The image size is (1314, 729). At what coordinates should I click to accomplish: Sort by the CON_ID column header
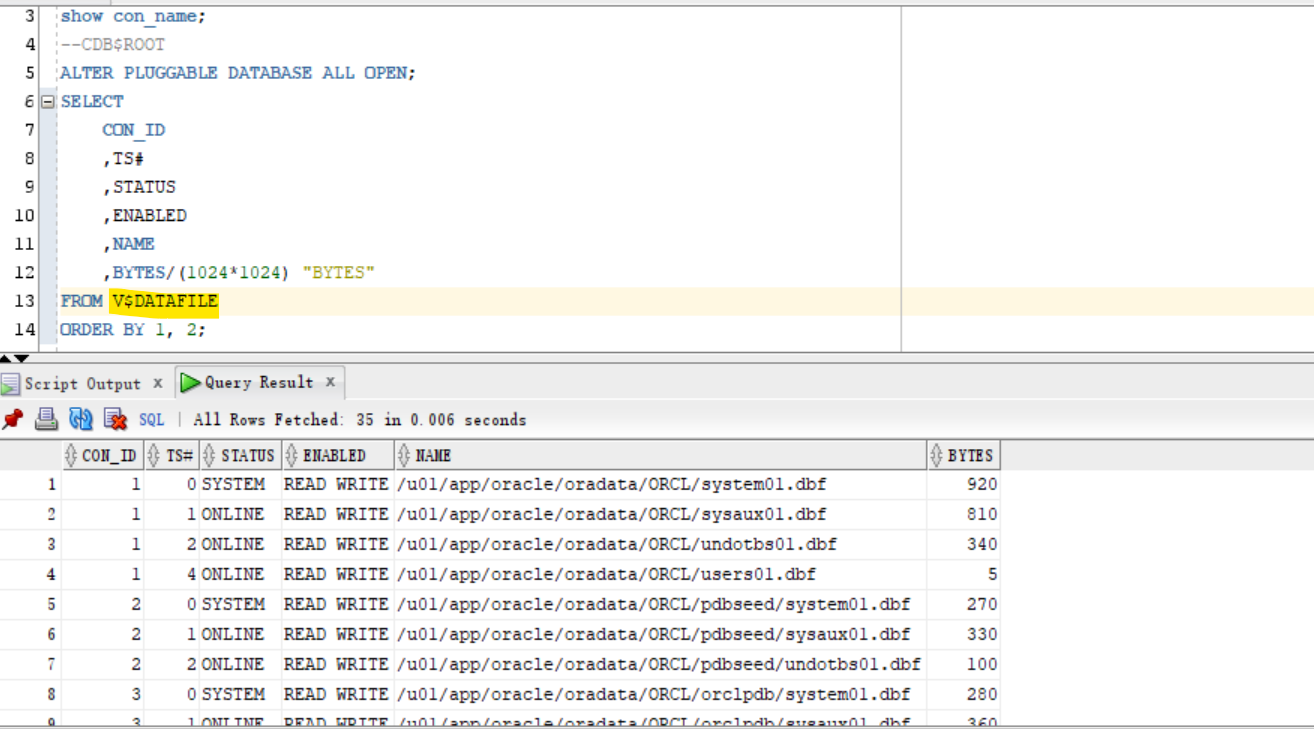pyautogui.click(x=102, y=455)
